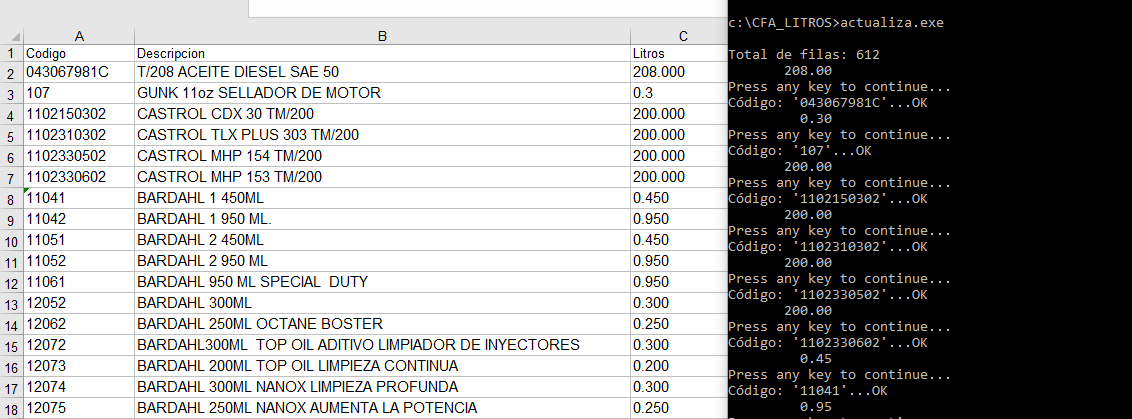Click BARDAHL 2 450ML cell
1132x419 pixels.
click(383, 240)
